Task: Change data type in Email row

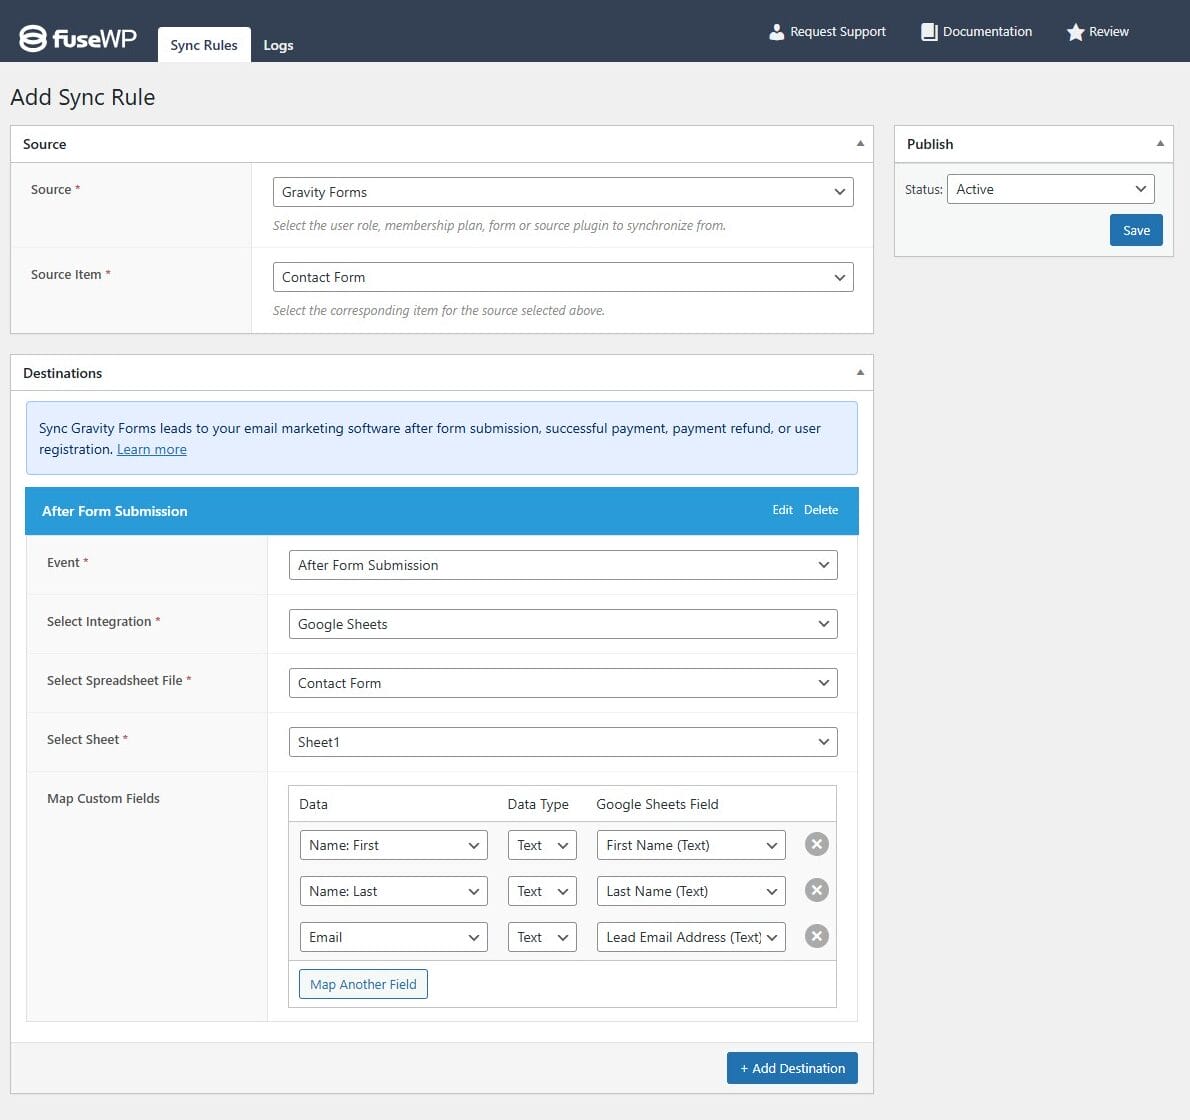Action: pyautogui.click(x=542, y=937)
